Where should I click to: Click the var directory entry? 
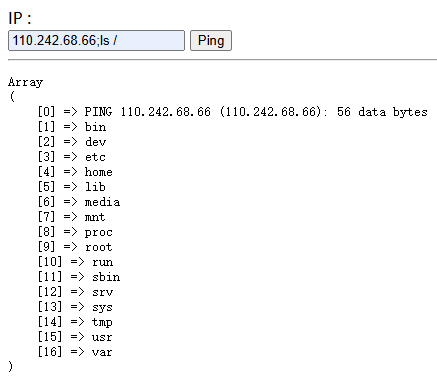(x=102, y=352)
